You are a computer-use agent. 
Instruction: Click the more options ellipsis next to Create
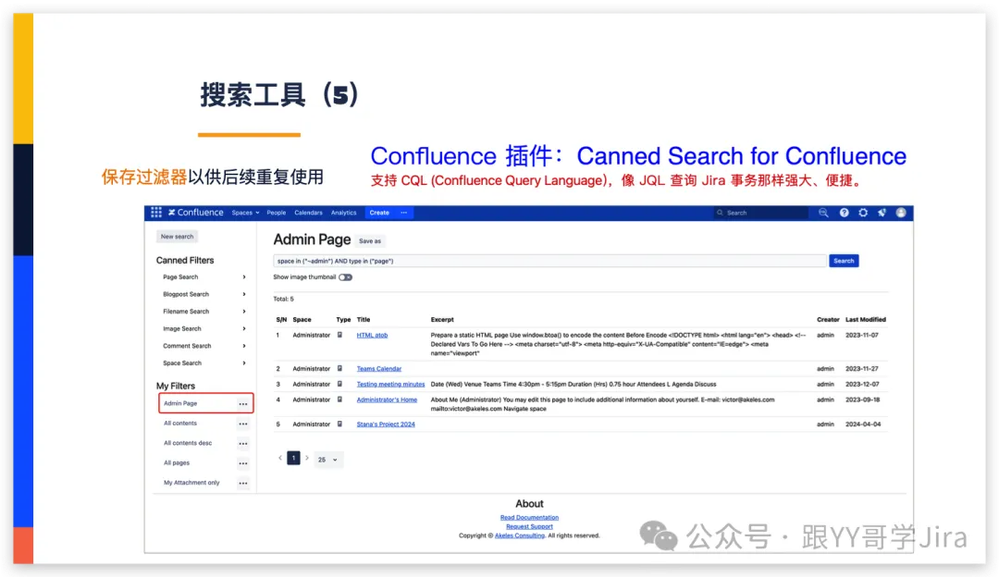click(404, 213)
